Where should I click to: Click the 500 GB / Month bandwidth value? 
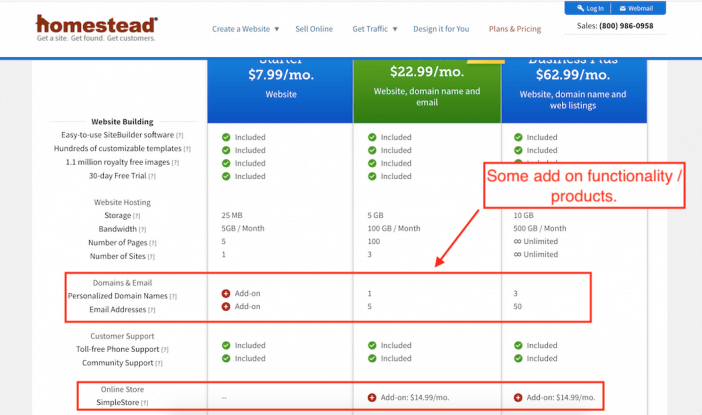[540, 228]
